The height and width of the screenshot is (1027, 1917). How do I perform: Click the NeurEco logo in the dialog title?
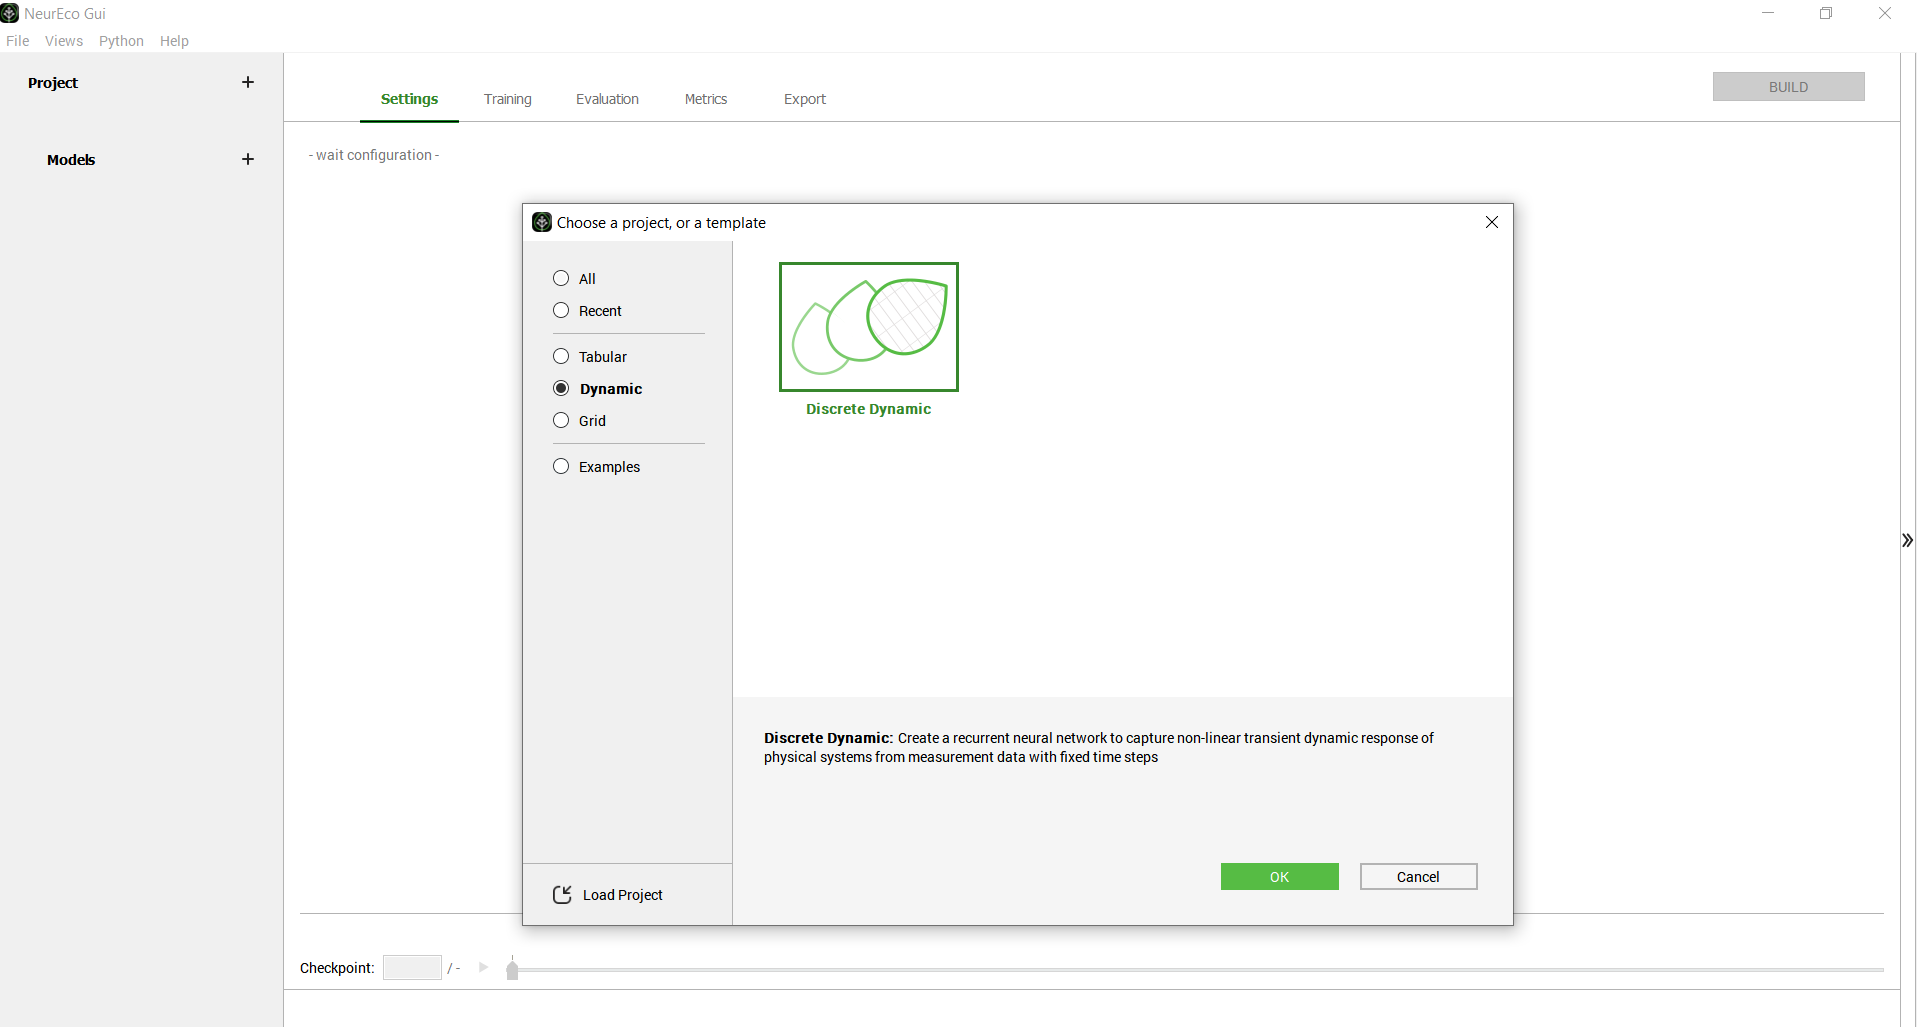(542, 222)
